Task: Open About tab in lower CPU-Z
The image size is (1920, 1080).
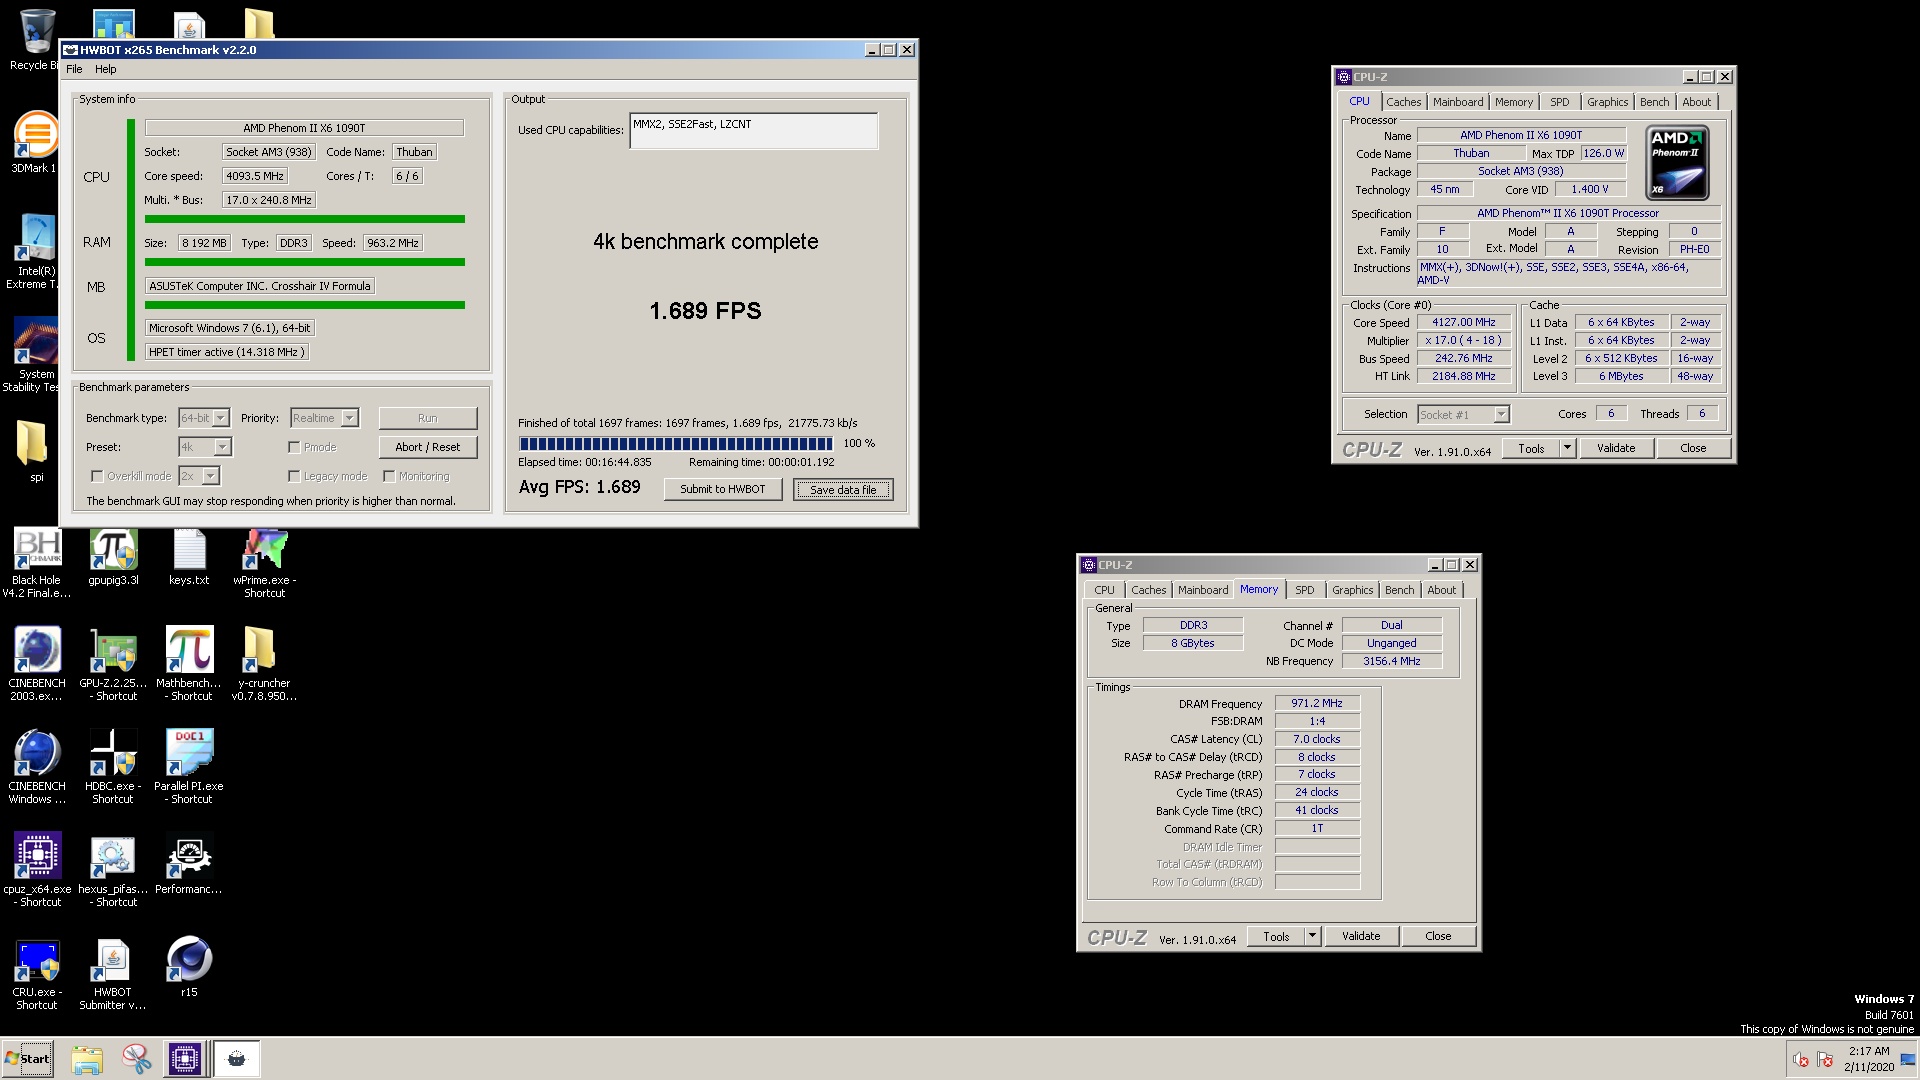Action: (x=1441, y=590)
